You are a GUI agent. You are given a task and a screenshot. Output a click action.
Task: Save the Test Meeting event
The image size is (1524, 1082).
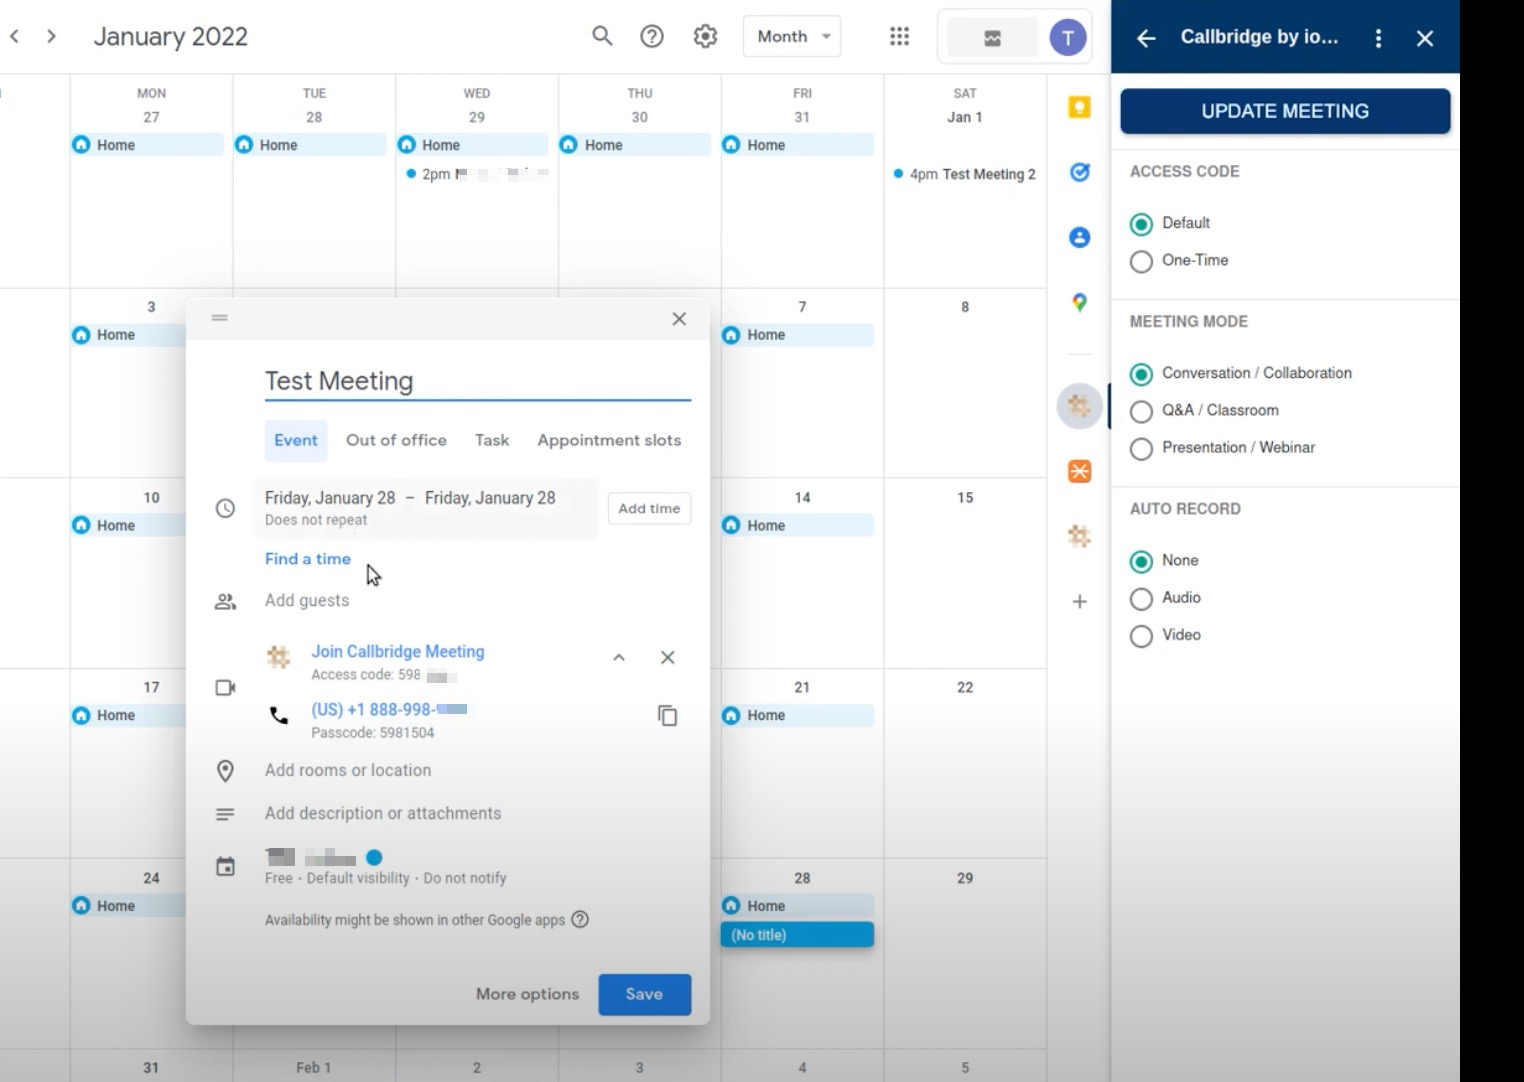[x=644, y=994]
